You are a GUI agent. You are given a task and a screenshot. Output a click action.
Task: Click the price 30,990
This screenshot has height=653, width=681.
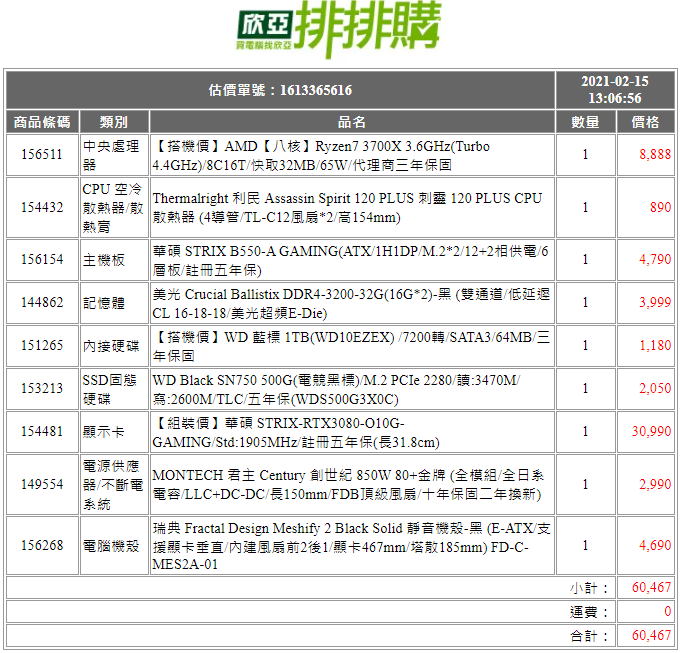pos(651,431)
